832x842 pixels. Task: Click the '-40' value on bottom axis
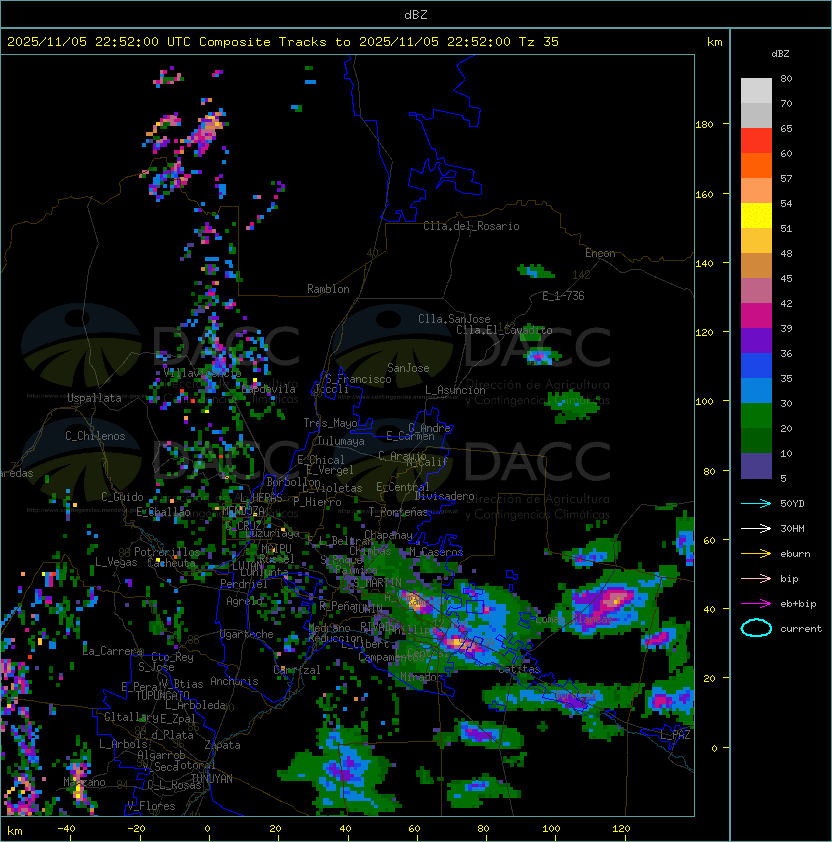click(x=66, y=829)
